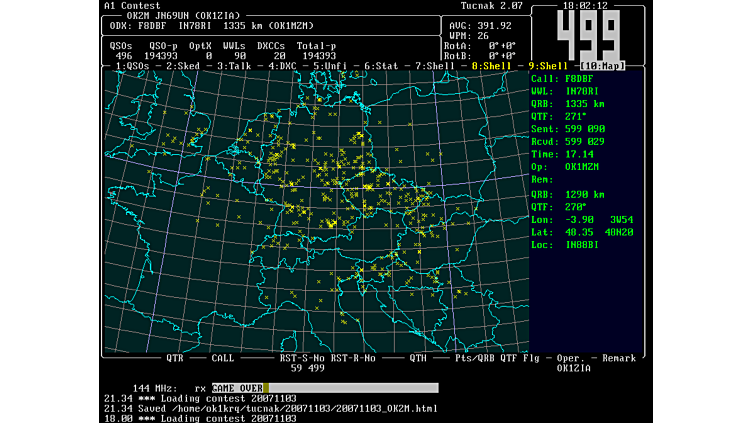Image resolution: width=752 pixels, height=423 pixels.
Task: Open the 4:DXC cluster tab
Action: point(279,66)
